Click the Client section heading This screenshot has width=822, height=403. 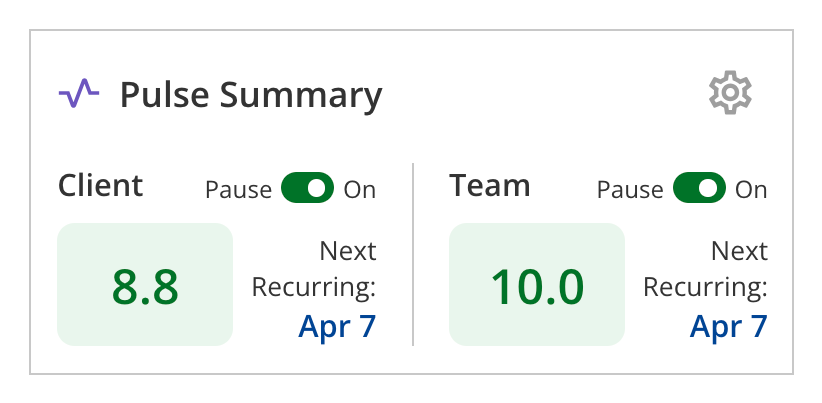click(x=100, y=186)
